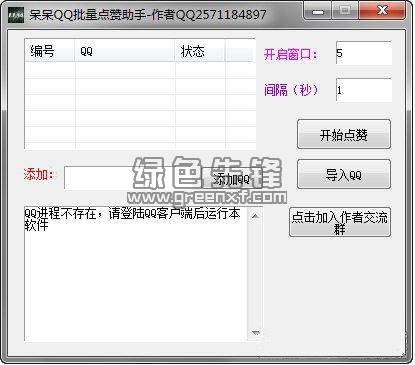Click the 开启窗口 label
Screen dimensions: 415x365
click(291, 54)
